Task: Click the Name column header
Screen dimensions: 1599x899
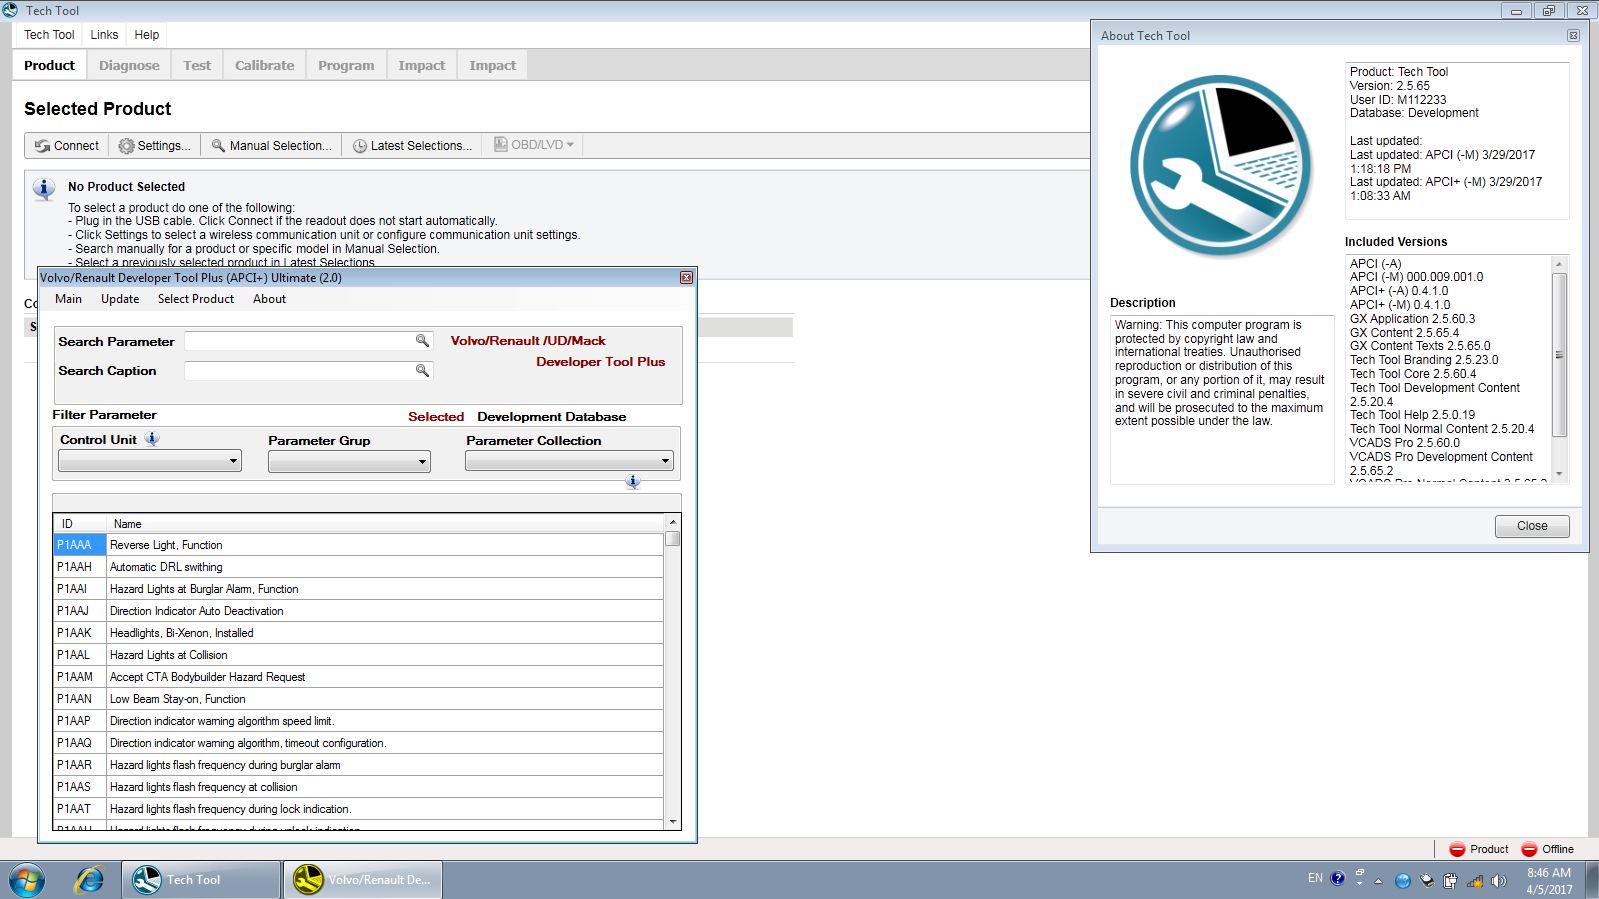Action: click(385, 524)
